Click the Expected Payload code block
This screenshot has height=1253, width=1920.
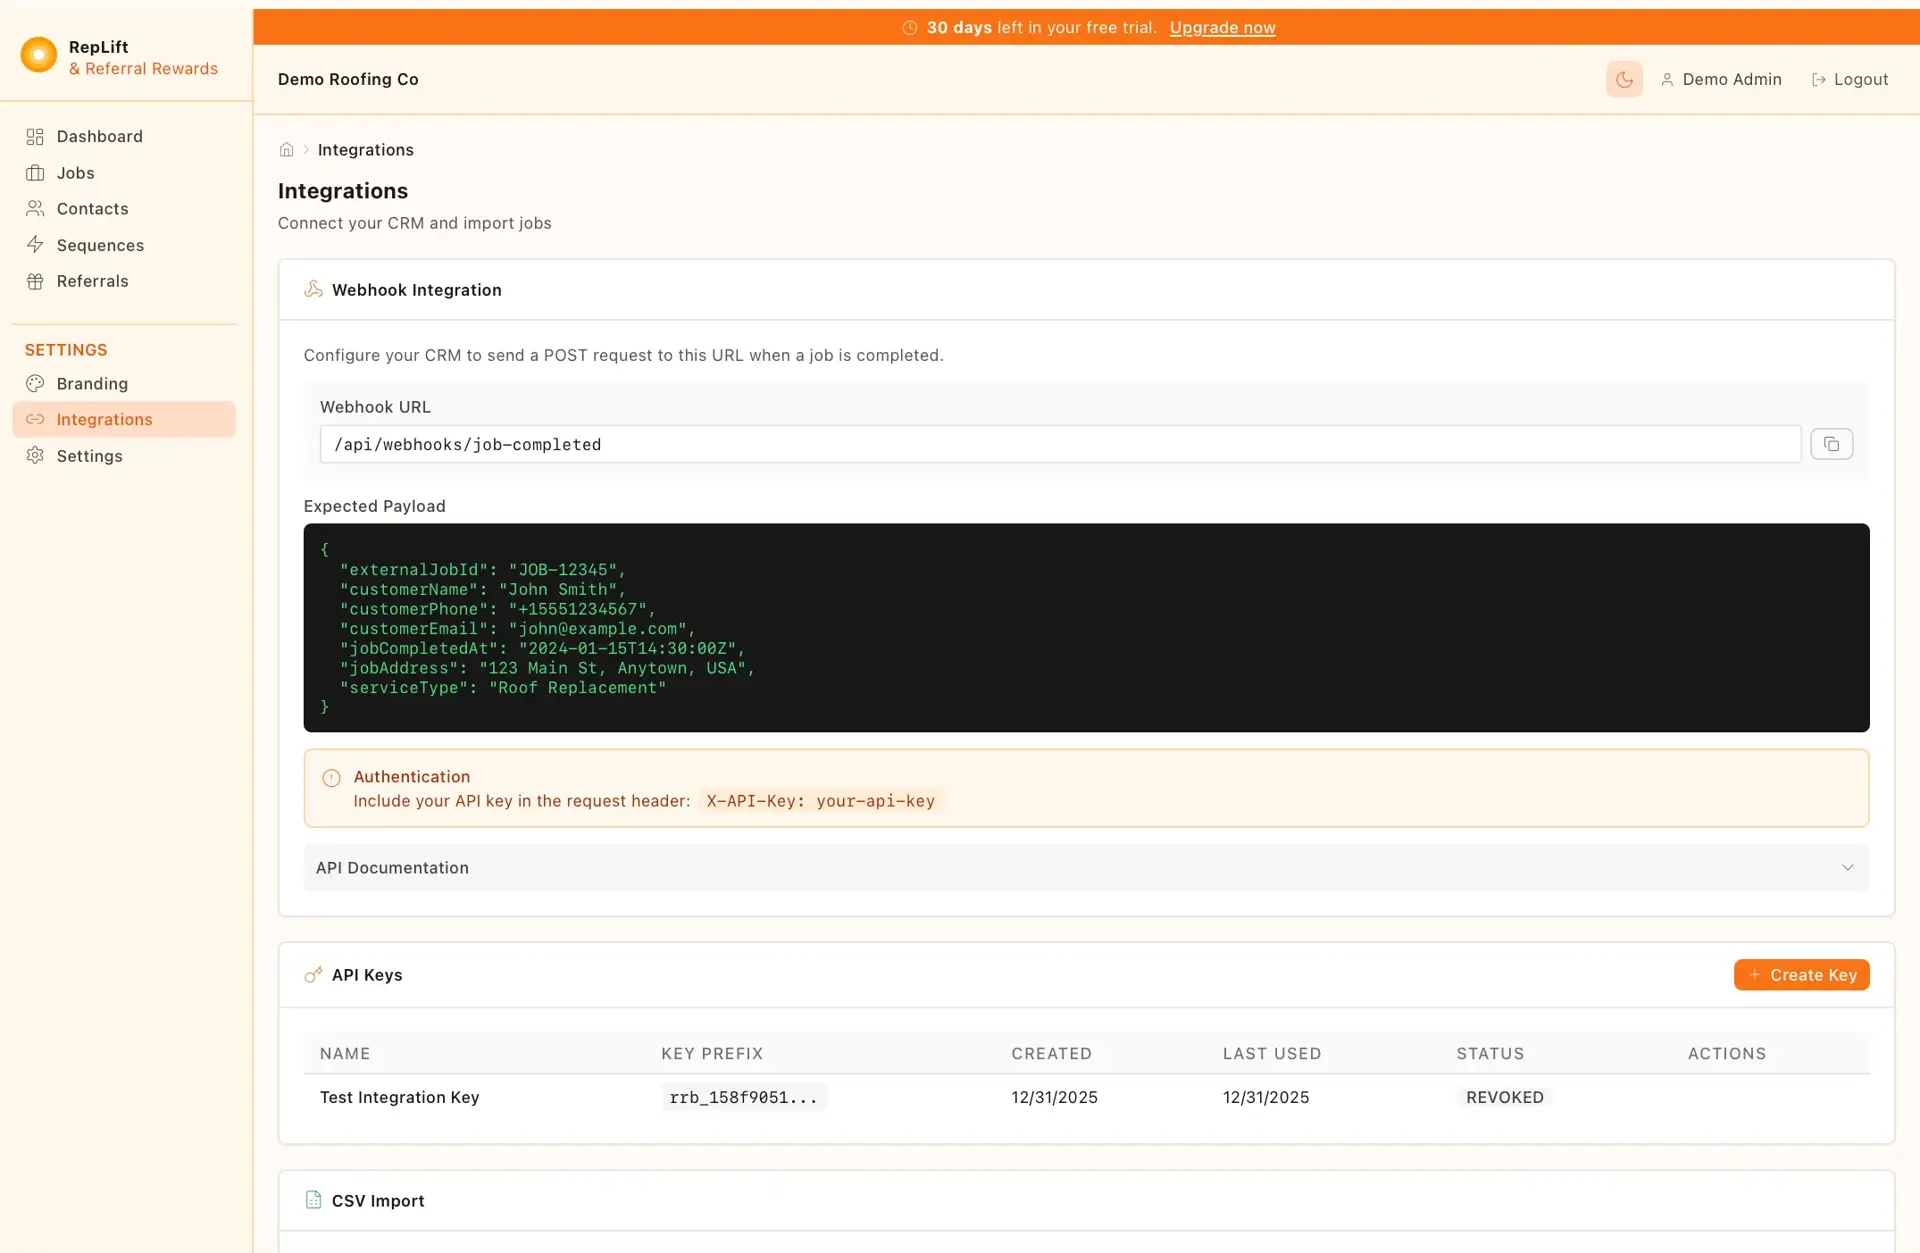(x=1086, y=628)
